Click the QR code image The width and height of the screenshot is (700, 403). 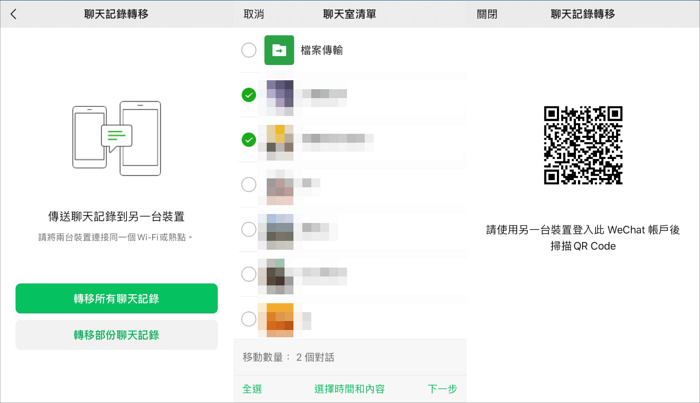point(583,145)
